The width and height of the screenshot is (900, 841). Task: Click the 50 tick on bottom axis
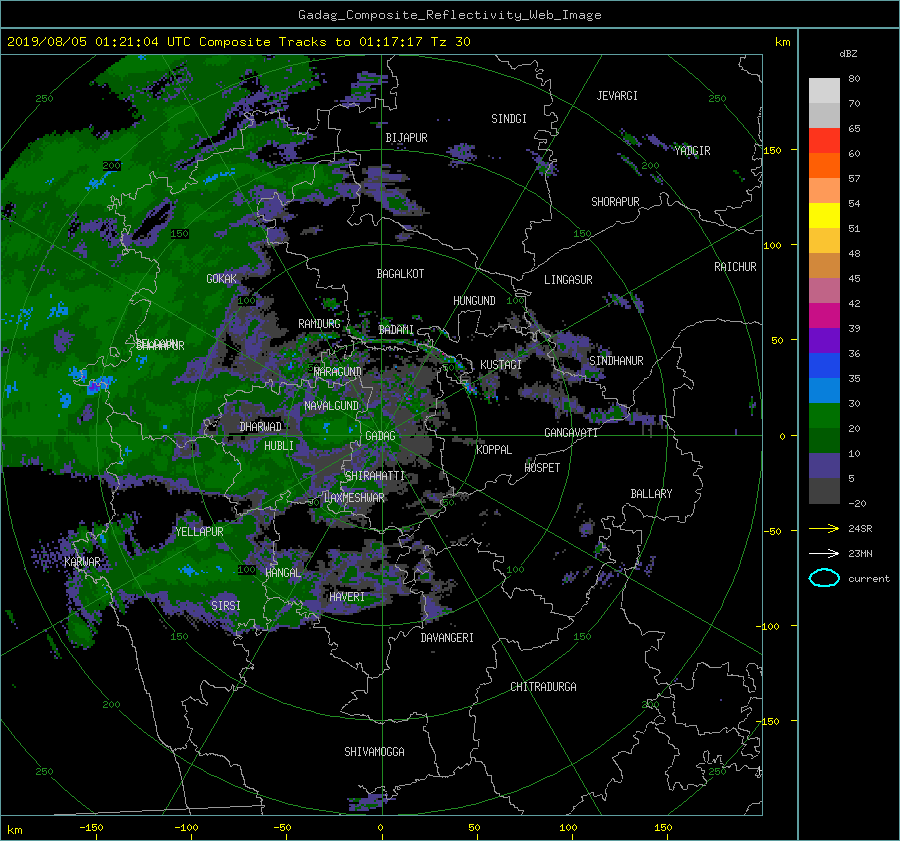pyautogui.click(x=474, y=828)
